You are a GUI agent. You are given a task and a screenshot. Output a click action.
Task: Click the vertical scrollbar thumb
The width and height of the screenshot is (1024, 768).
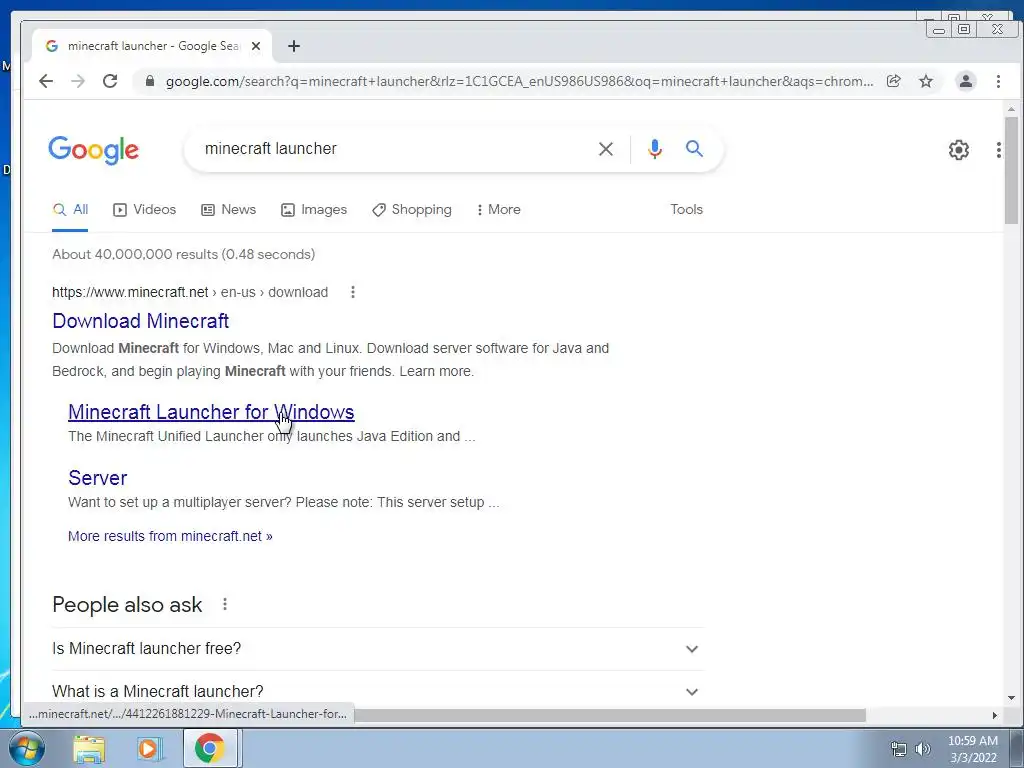(x=1011, y=170)
